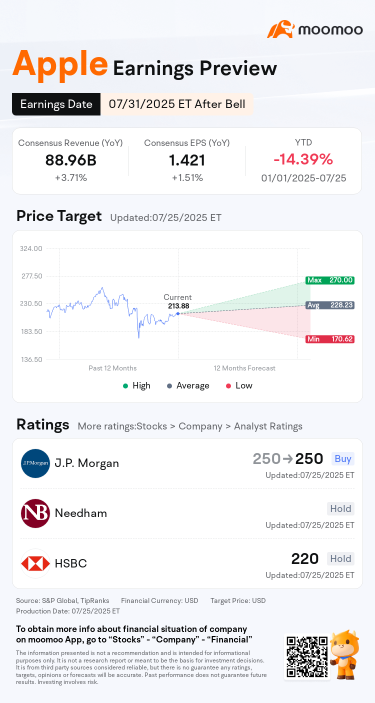Click the J.P. Morgan logo icon
375x703 pixels.
click(x=35, y=464)
